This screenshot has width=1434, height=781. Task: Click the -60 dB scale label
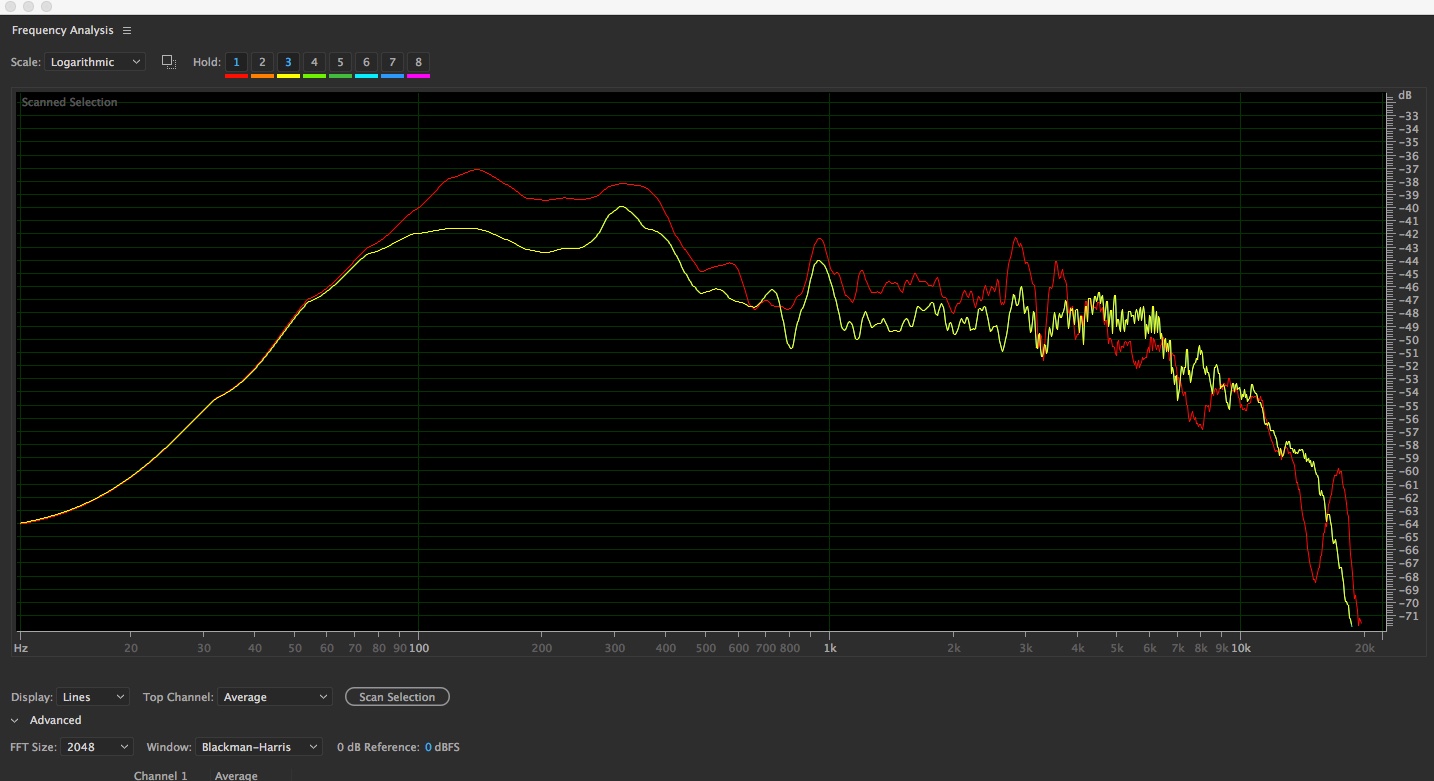coord(1408,471)
